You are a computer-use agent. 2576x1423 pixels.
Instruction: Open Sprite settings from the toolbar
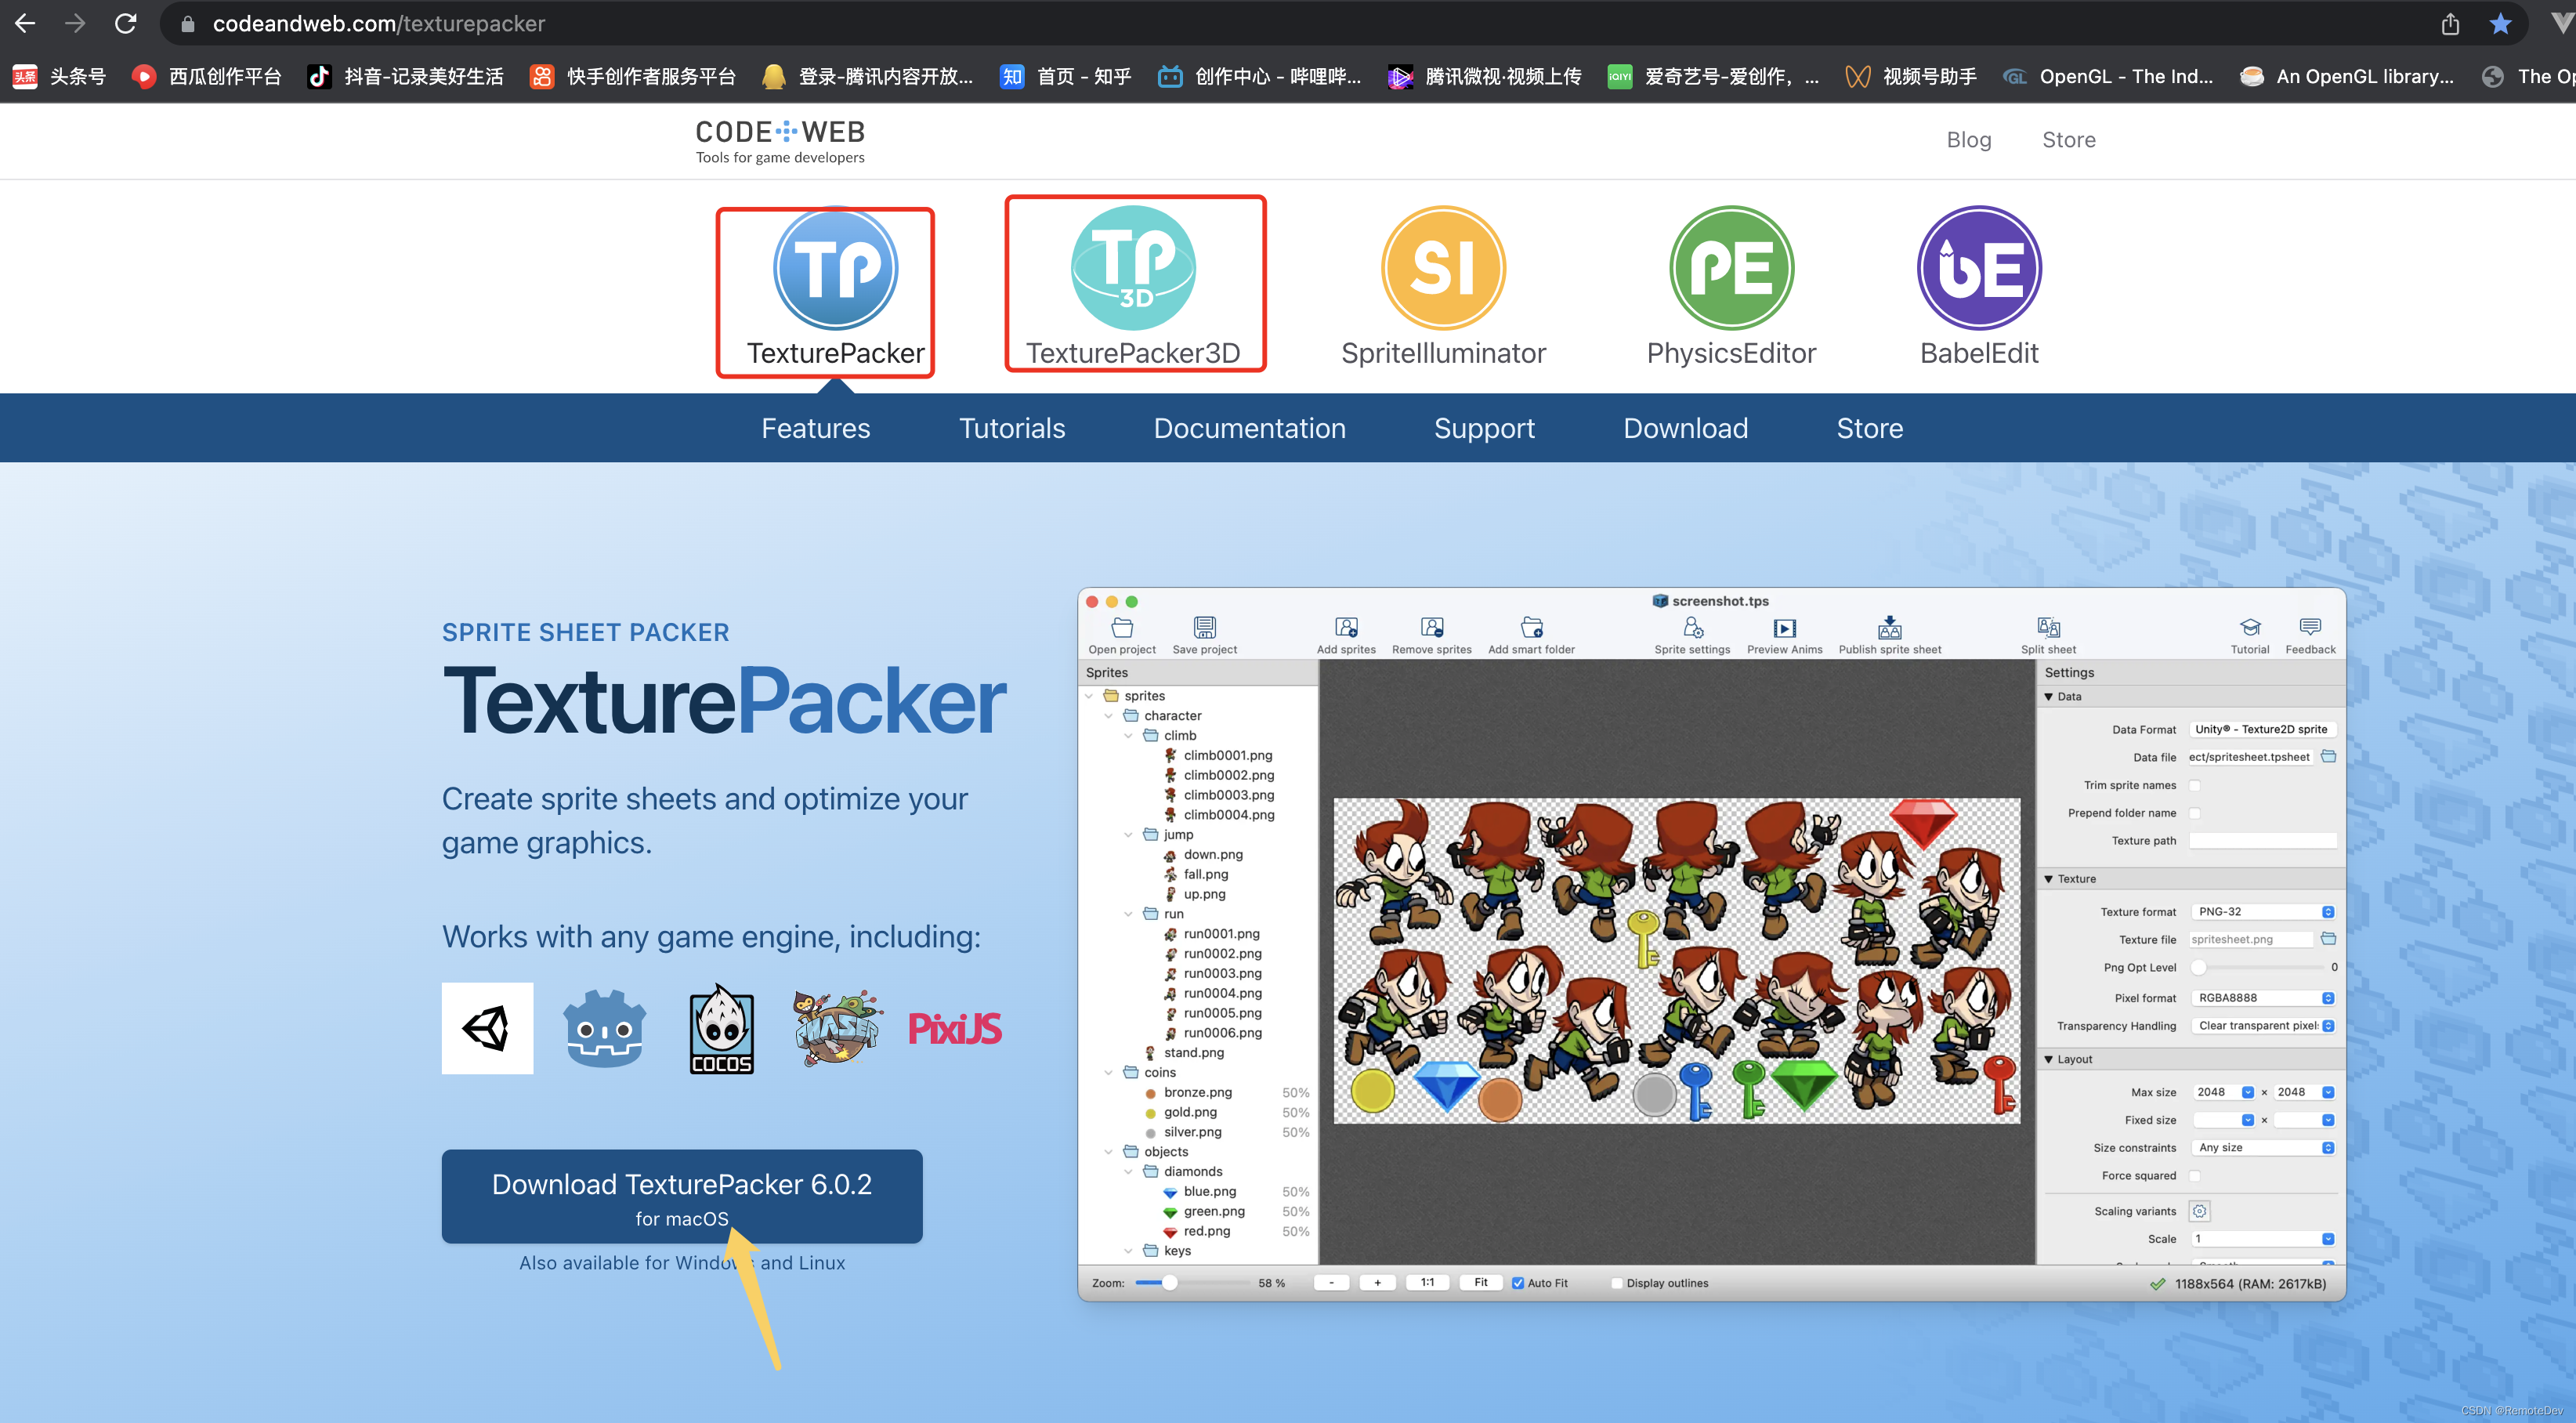[1692, 628]
